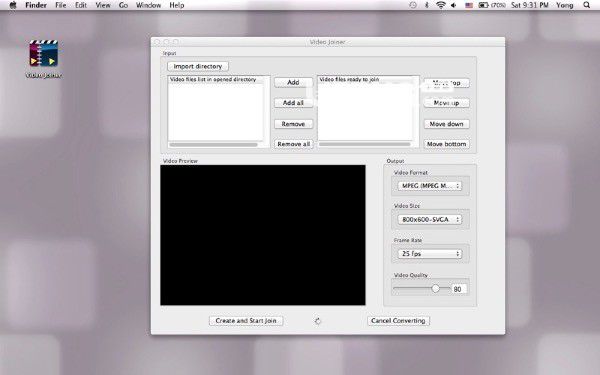The width and height of the screenshot is (600, 375).
Task: Click the Add all button
Action: (293, 103)
